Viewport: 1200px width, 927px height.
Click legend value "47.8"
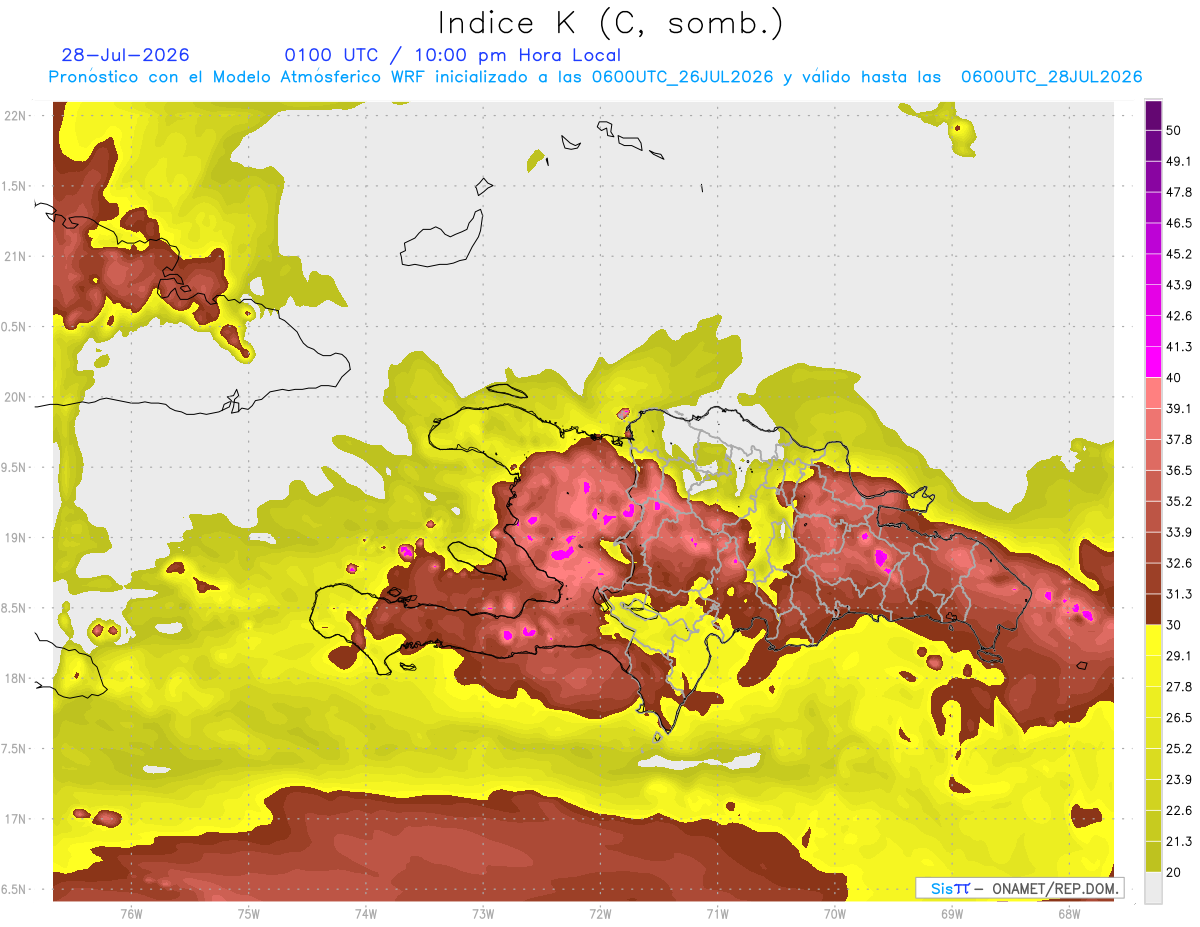[1179, 192]
